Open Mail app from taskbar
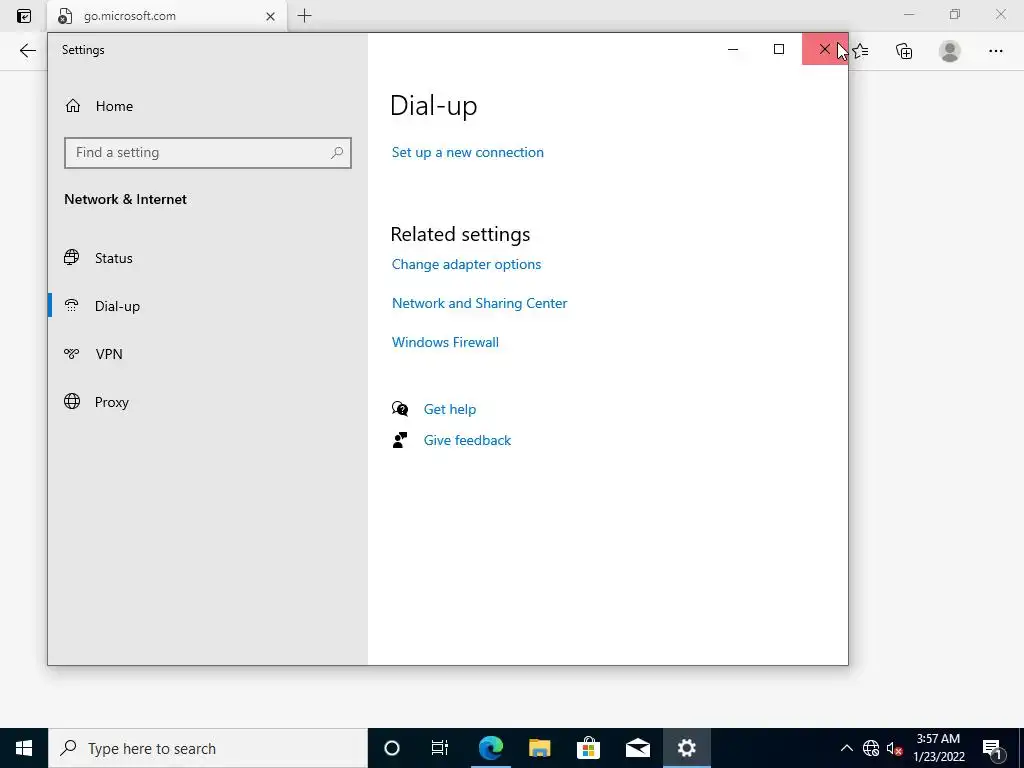Viewport: 1024px width, 768px height. 637,748
